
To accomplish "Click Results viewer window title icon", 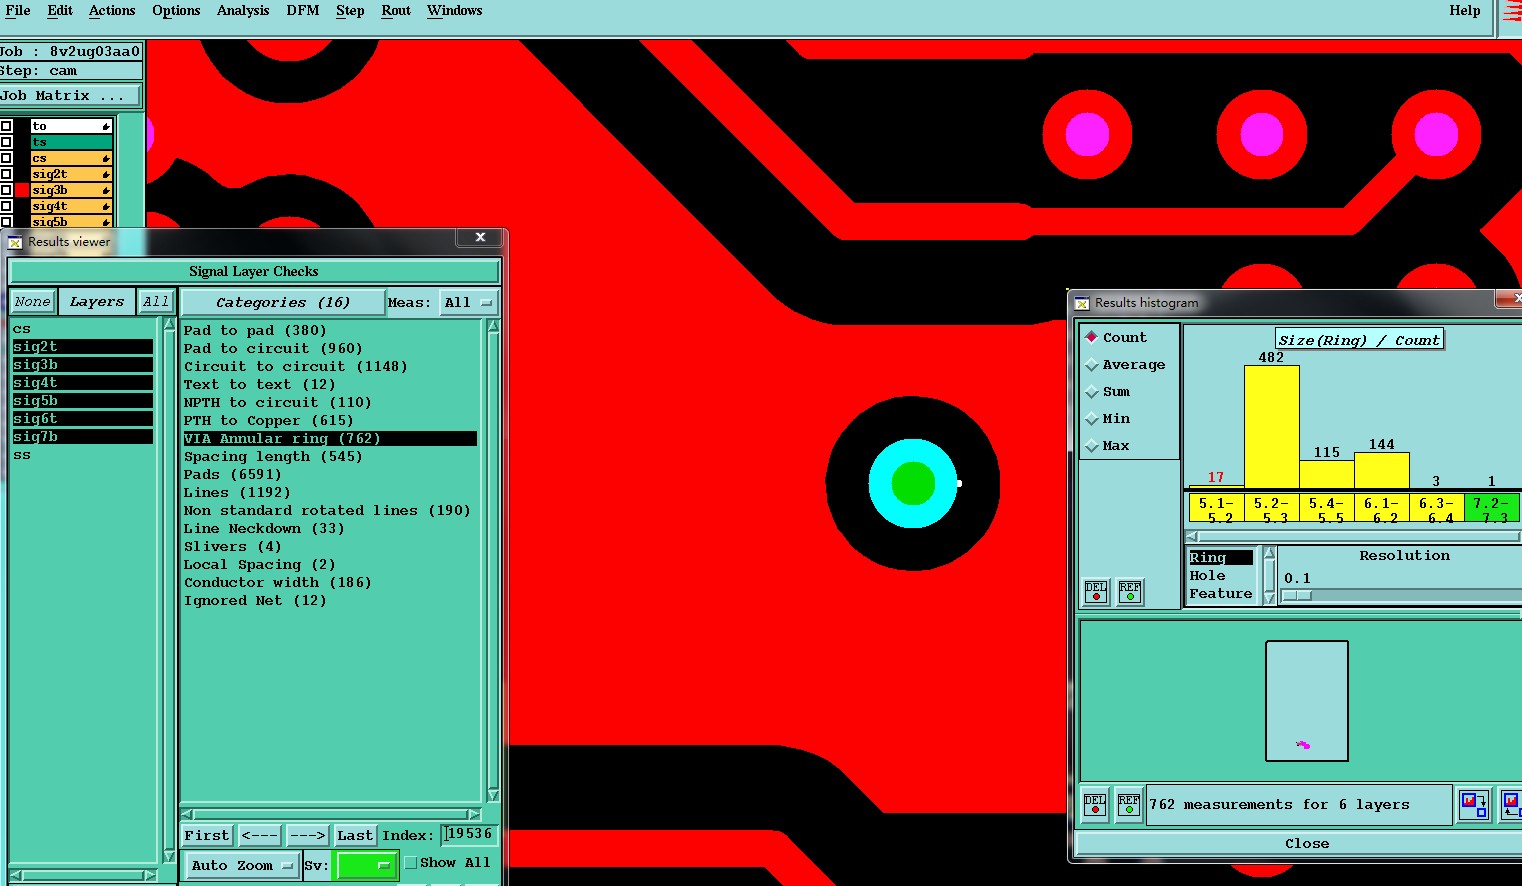I will [15, 242].
